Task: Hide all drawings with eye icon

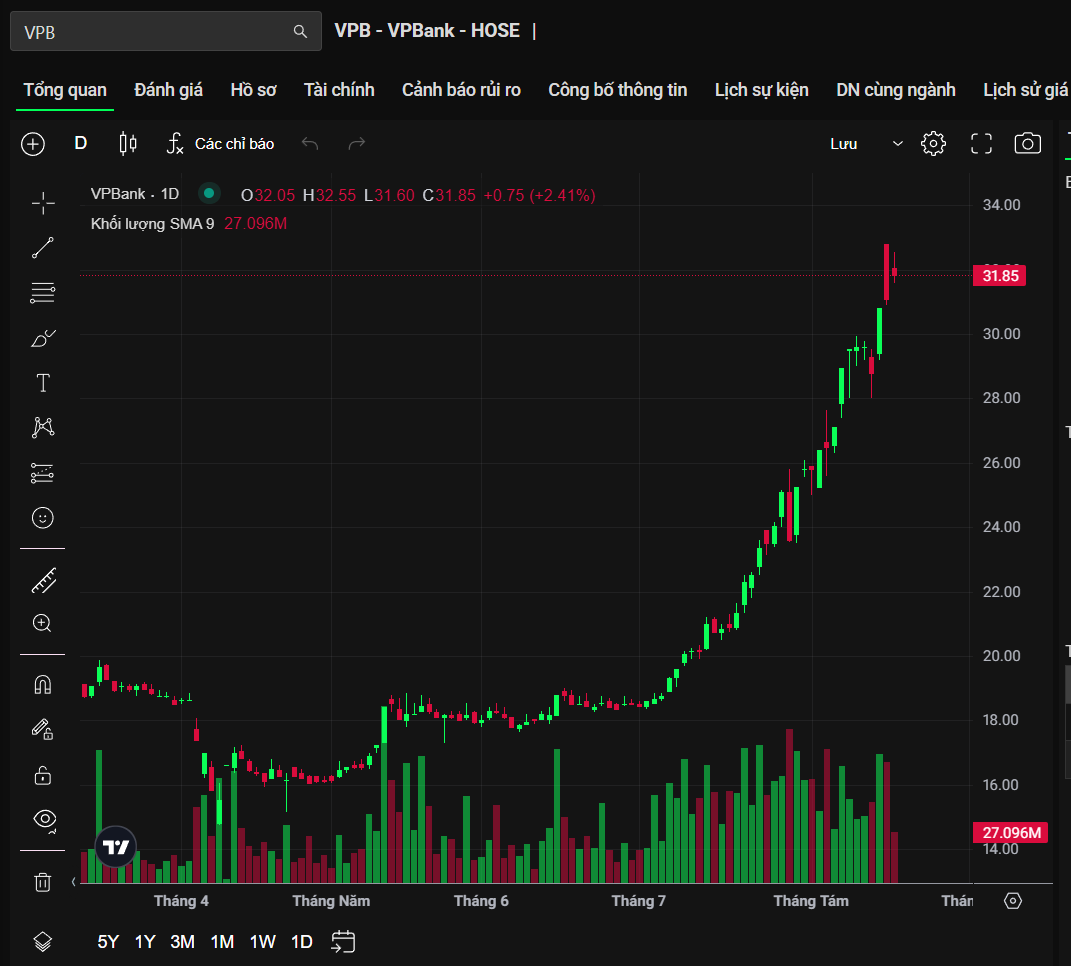Action: (44, 819)
